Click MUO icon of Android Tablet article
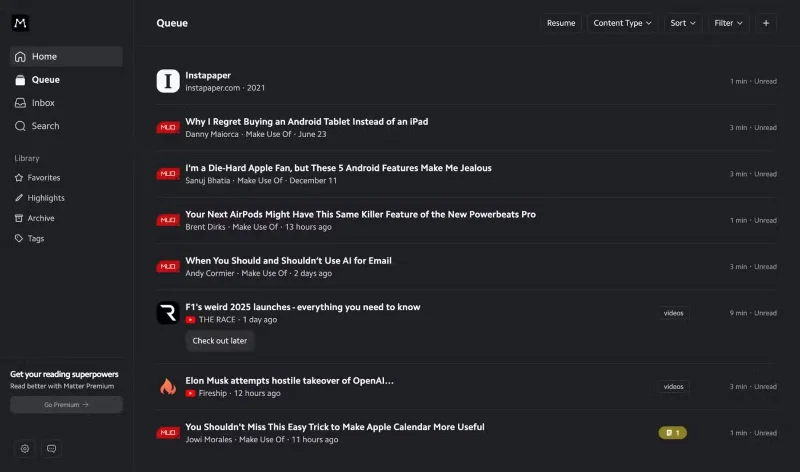Viewport: 800px width, 472px height. point(168,128)
